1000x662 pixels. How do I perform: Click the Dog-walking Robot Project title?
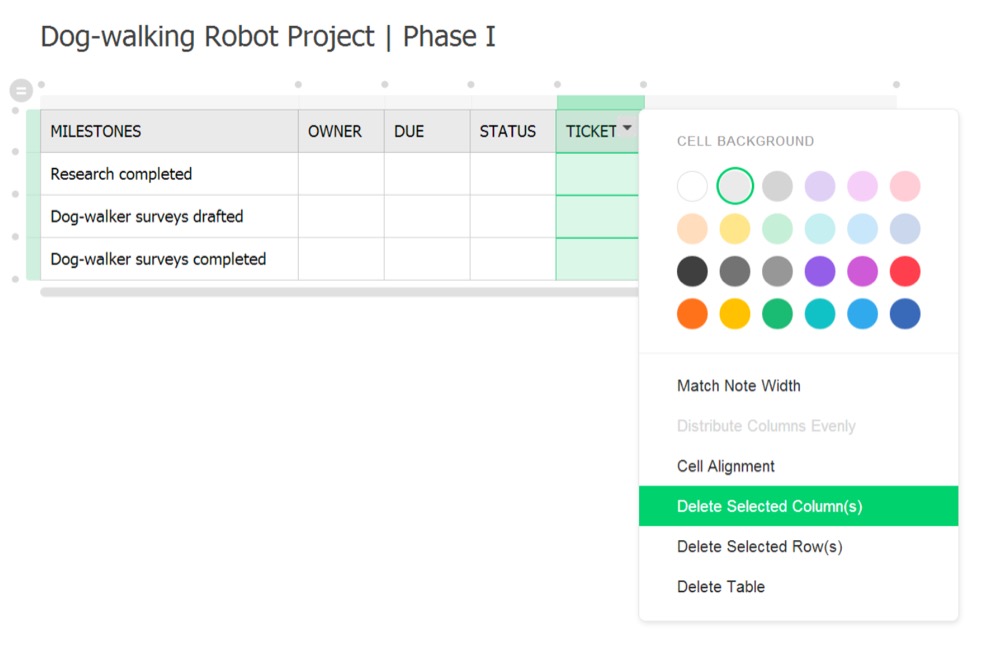[x=267, y=37]
